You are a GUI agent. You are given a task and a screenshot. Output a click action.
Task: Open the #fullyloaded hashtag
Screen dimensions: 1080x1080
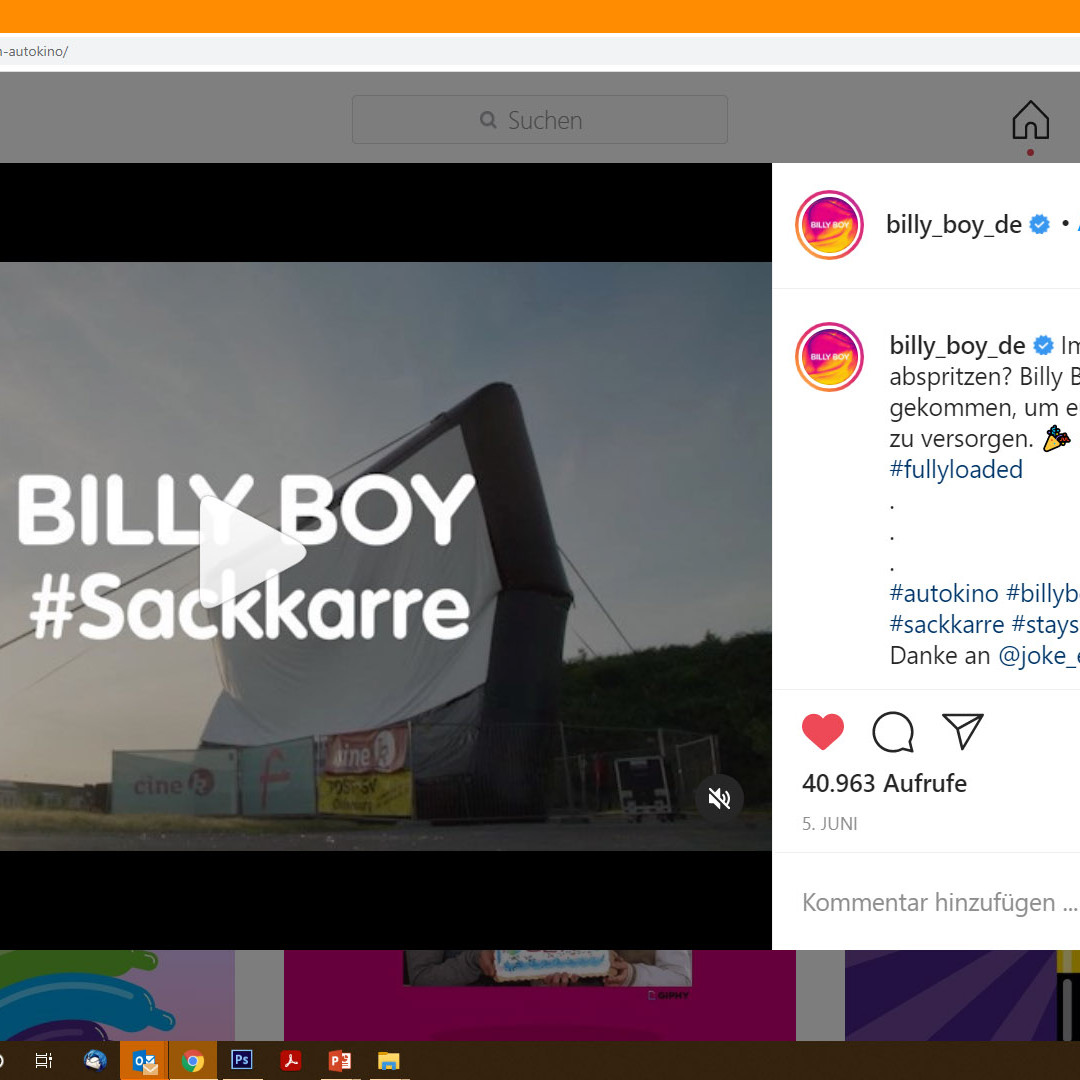(x=956, y=470)
